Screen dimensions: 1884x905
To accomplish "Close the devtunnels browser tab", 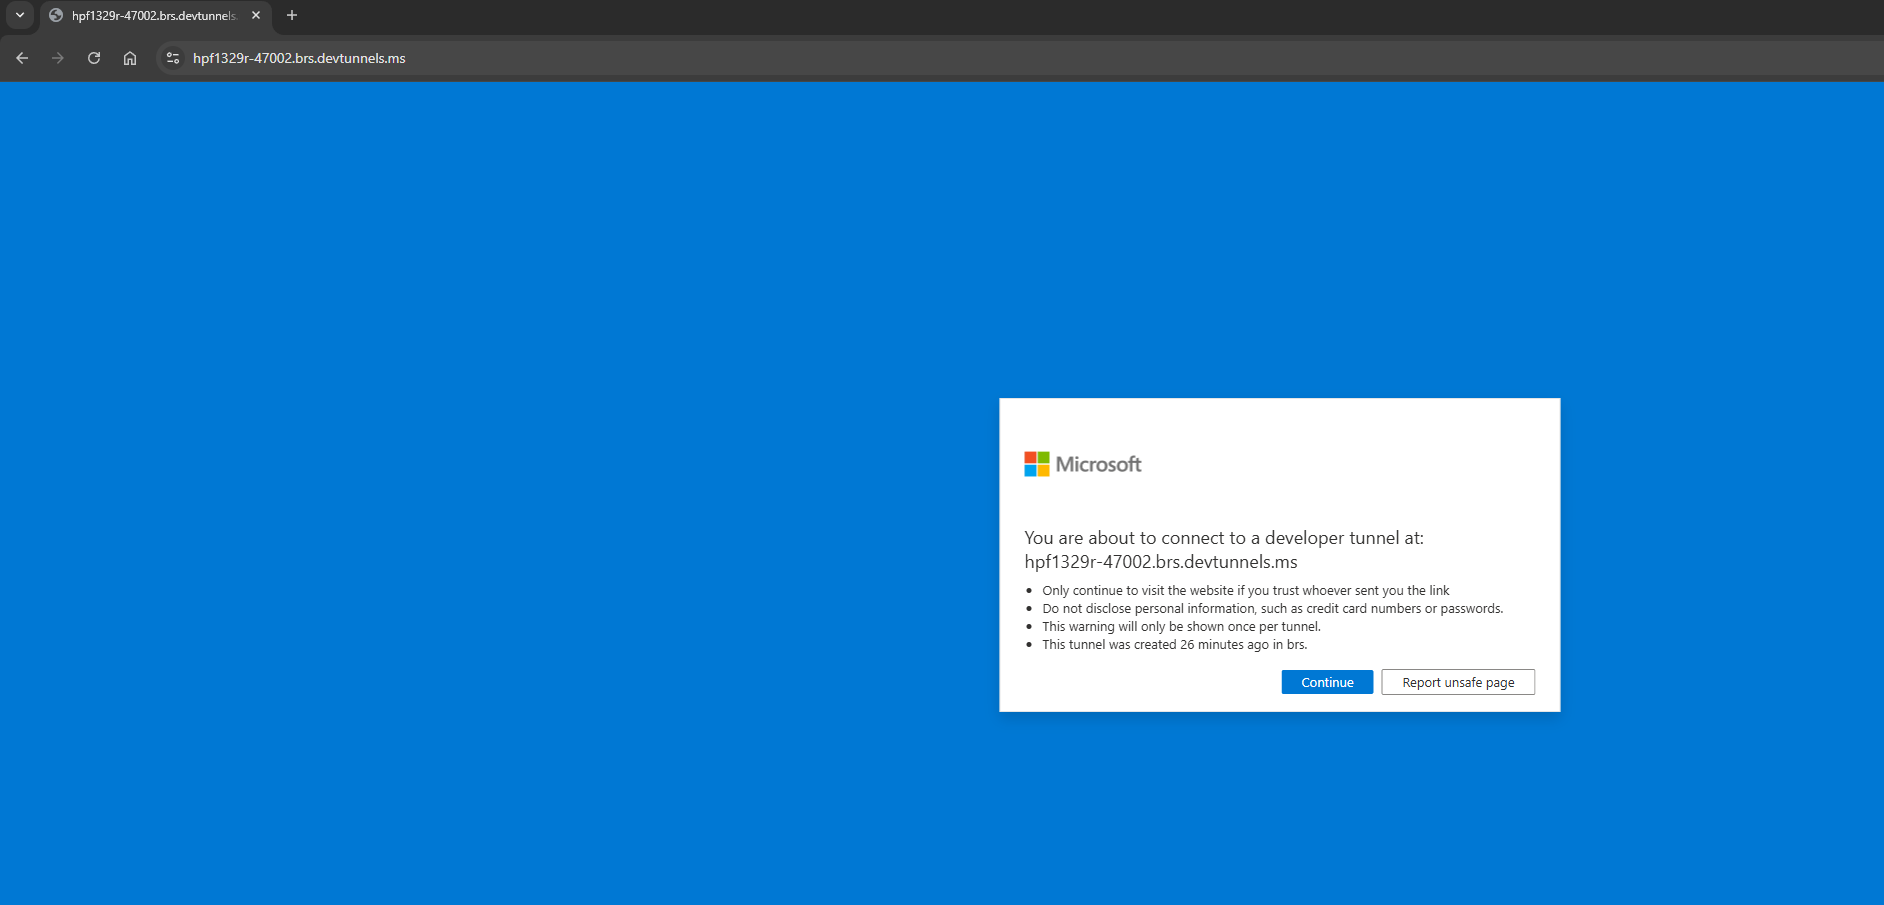I will (x=256, y=16).
